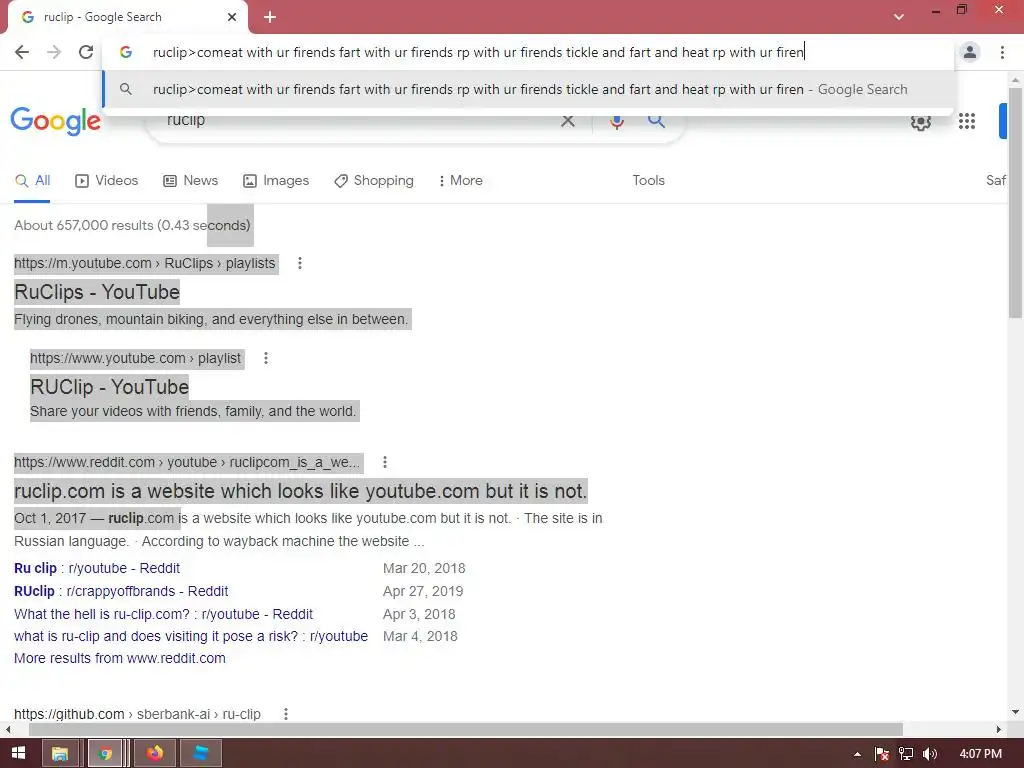Open the search Tools options
Screen dimensions: 1024x768
648,181
